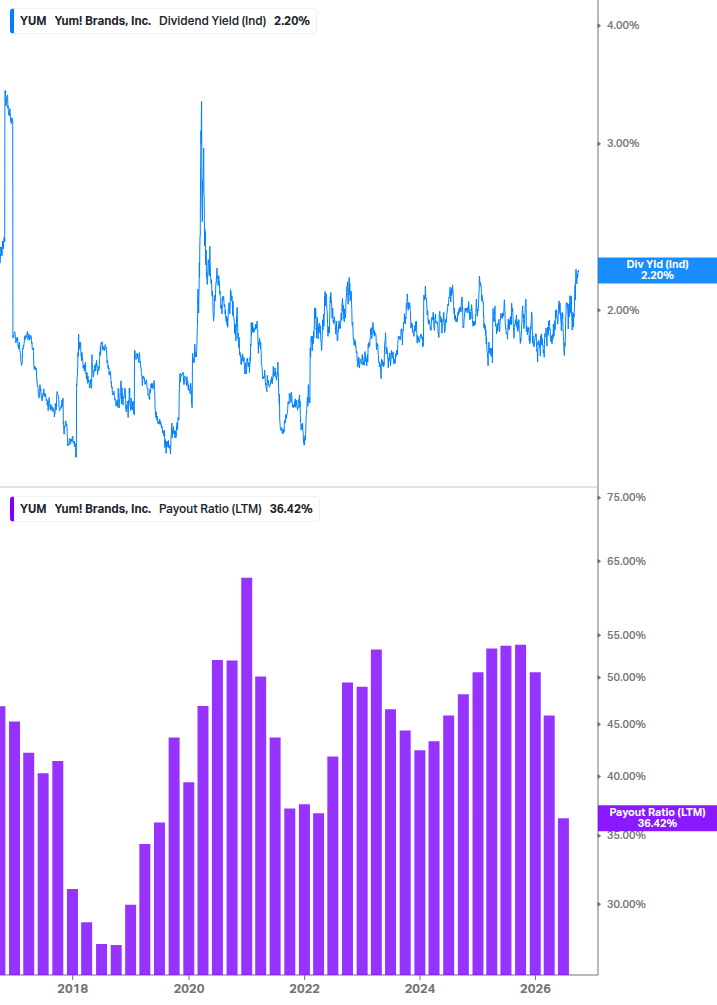Click the blue Div Yld (Ind) 2.20% axis tag
The width and height of the screenshot is (717, 1005).
[x=657, y=270]
